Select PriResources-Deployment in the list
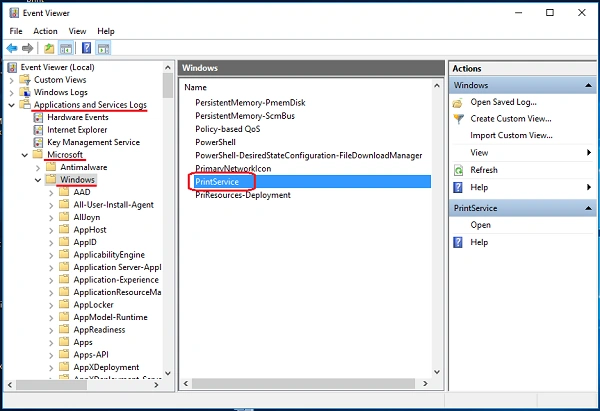Image resolution: width=600 pixels, height=411 pixels. click(243, 195)
